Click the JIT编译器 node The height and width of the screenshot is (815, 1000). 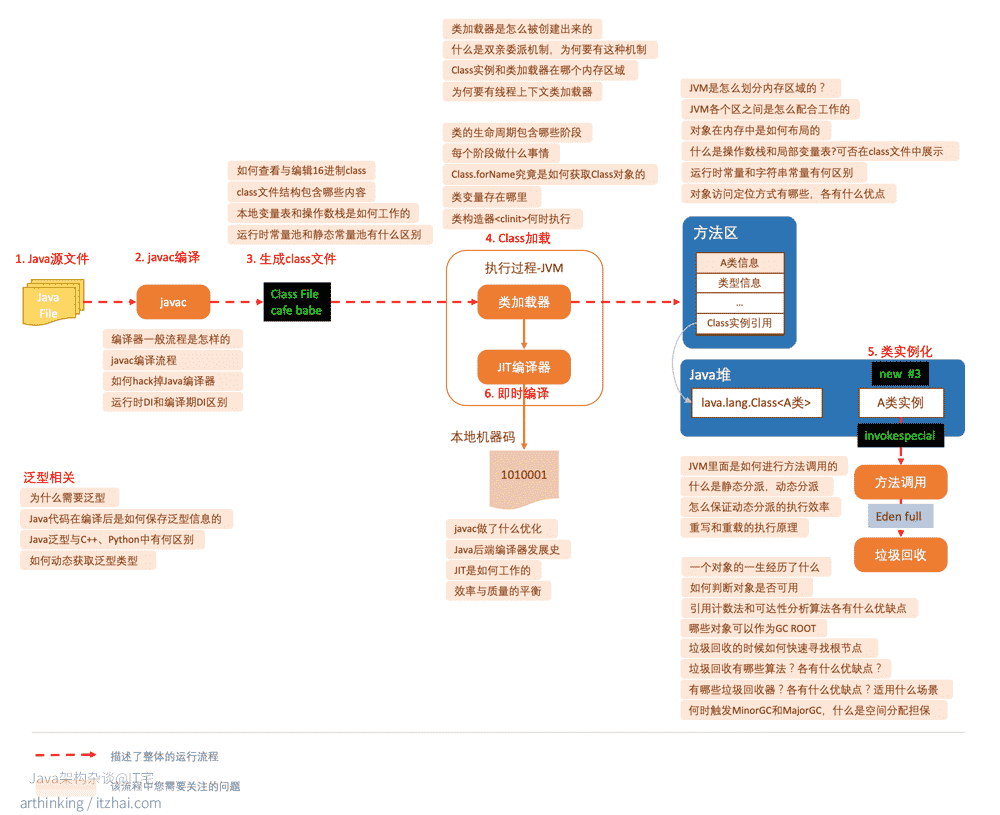[524, 367]
